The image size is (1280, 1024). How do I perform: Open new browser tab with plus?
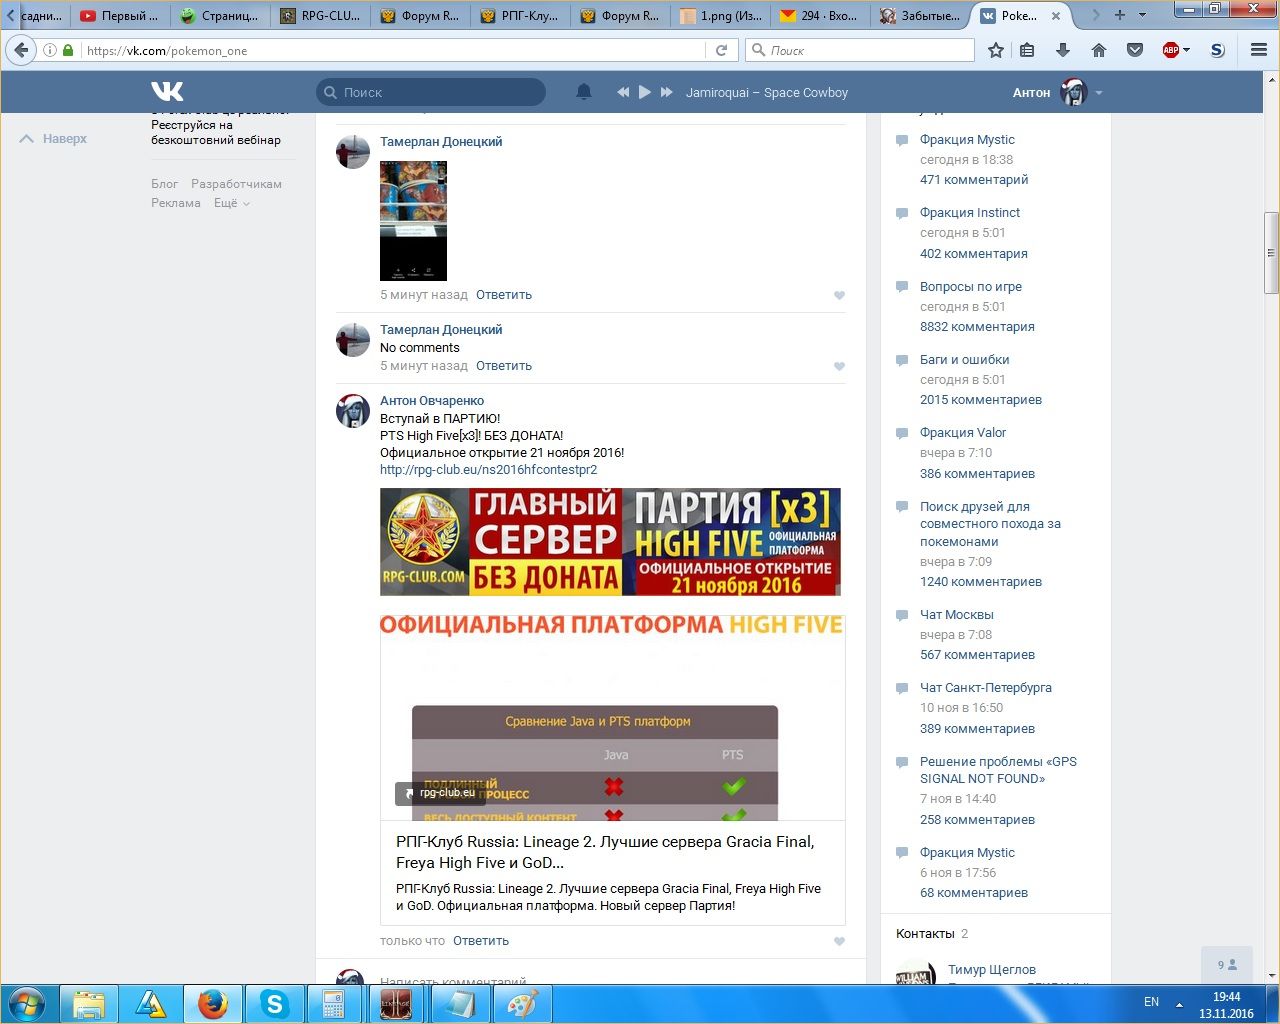pos(1120,15)
